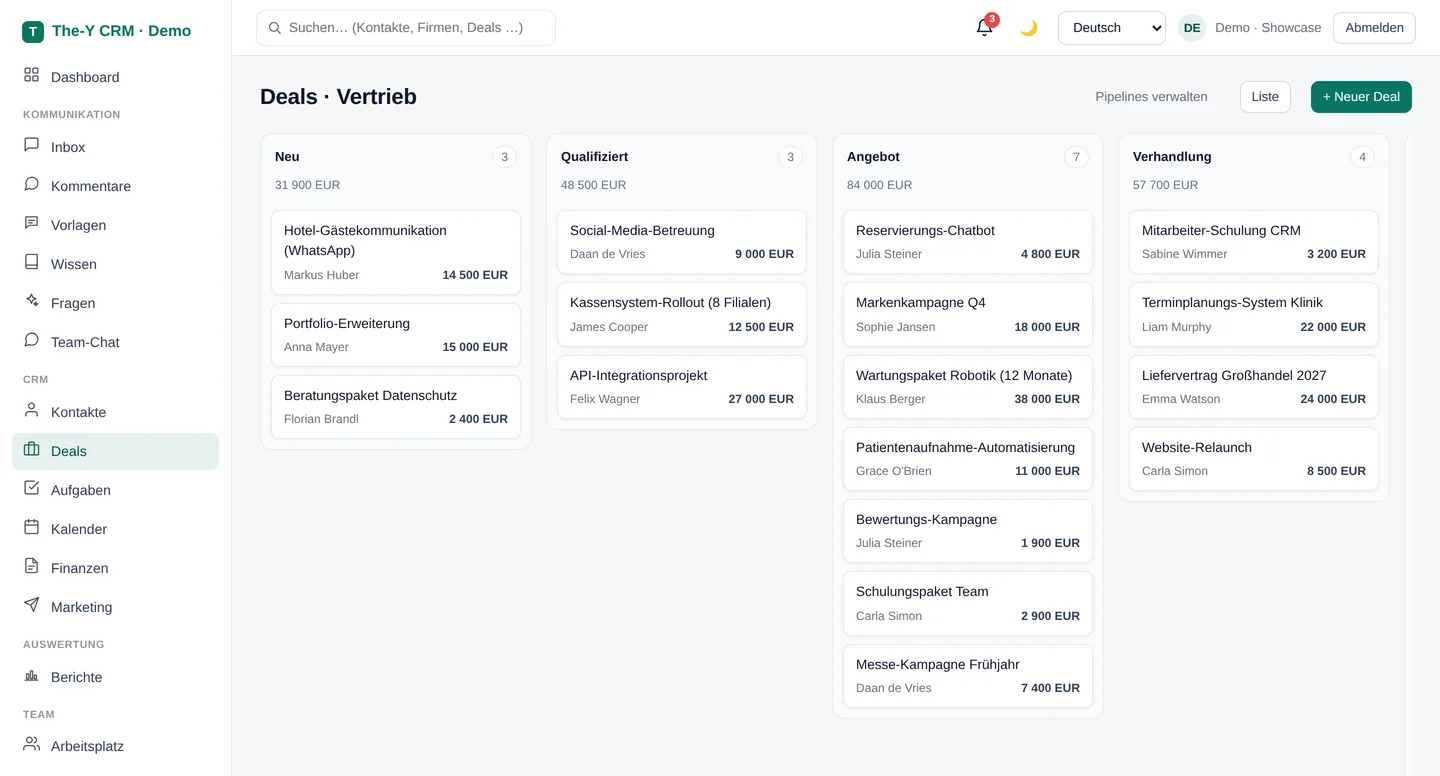Open the Social-Media-Betreuung deal card
Screen dimensions: 1440x776
[682, 242]
